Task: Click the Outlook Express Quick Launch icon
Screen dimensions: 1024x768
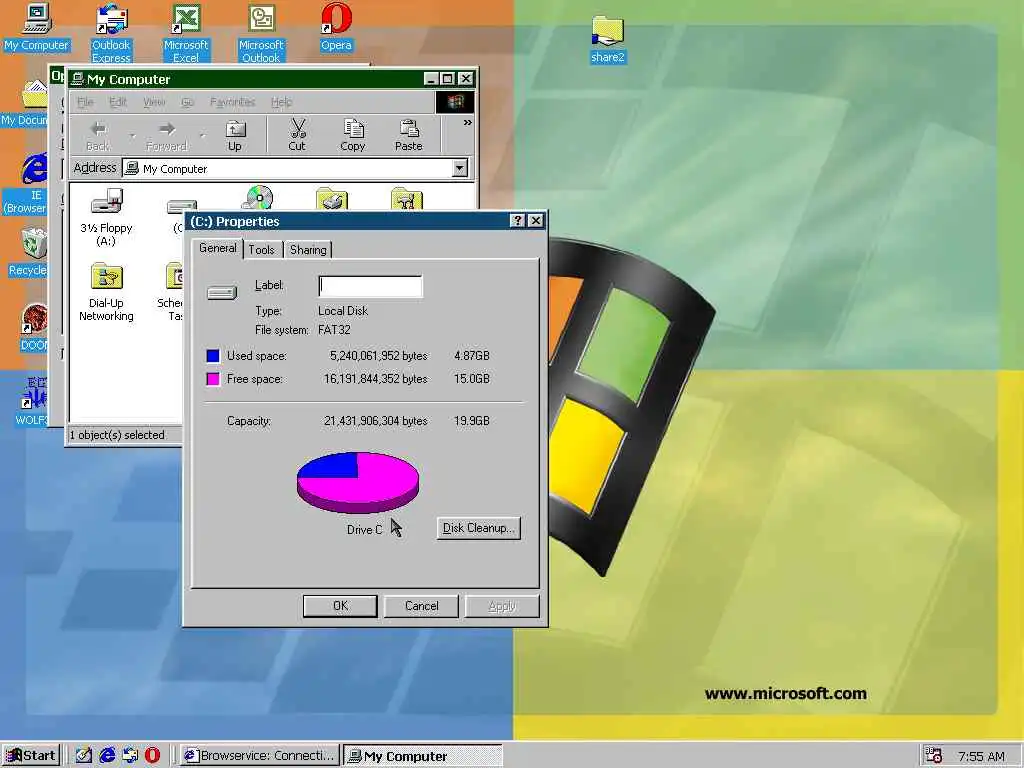Action: click(130, 756)
